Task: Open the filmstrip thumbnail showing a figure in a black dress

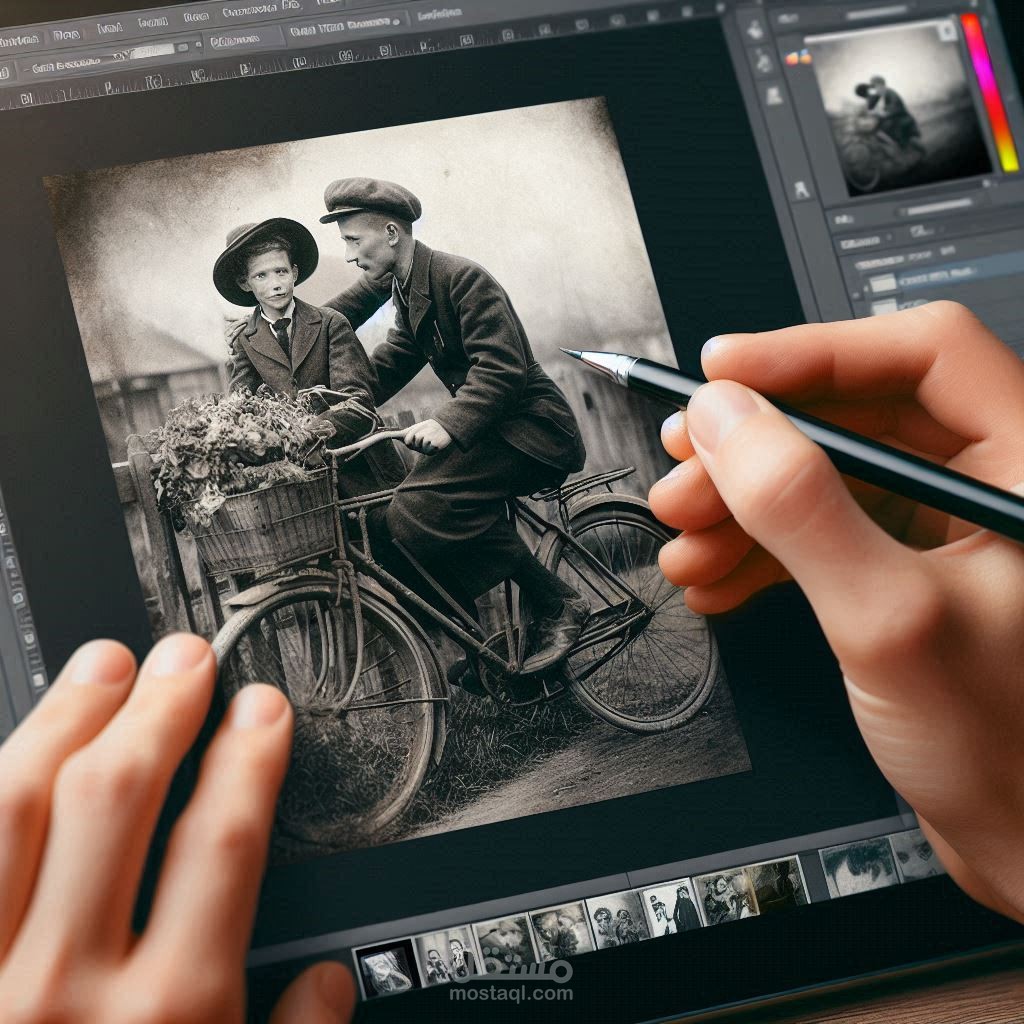Action: tap(671, 908)
